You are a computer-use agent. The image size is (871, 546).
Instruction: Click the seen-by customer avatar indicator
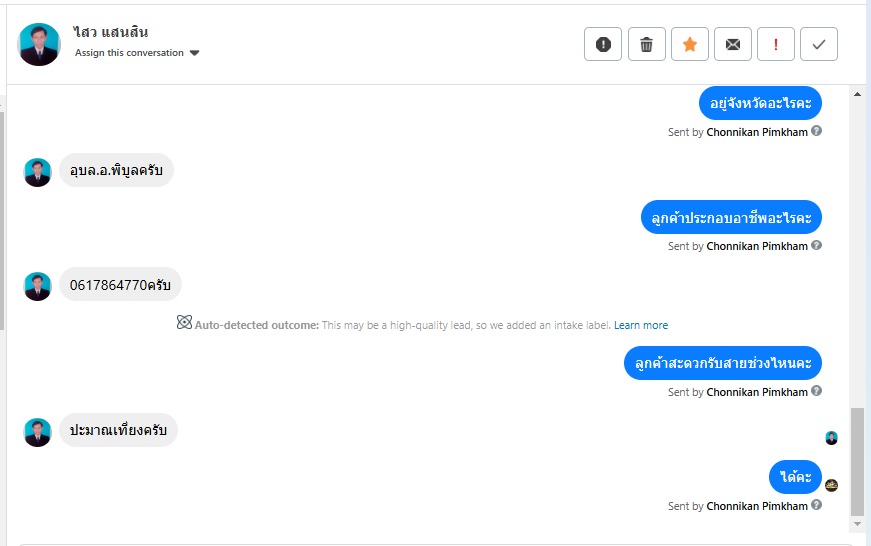[831, 438]
